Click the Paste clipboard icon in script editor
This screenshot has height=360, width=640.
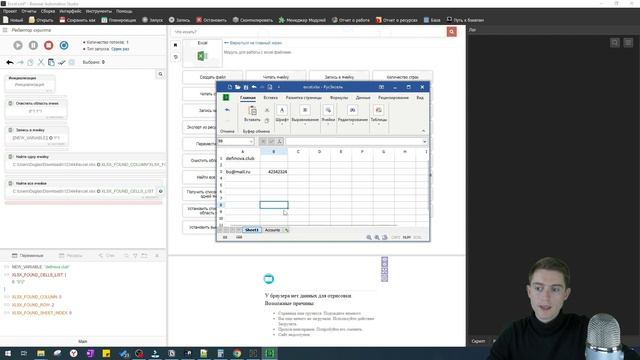(x=51, y=62)
